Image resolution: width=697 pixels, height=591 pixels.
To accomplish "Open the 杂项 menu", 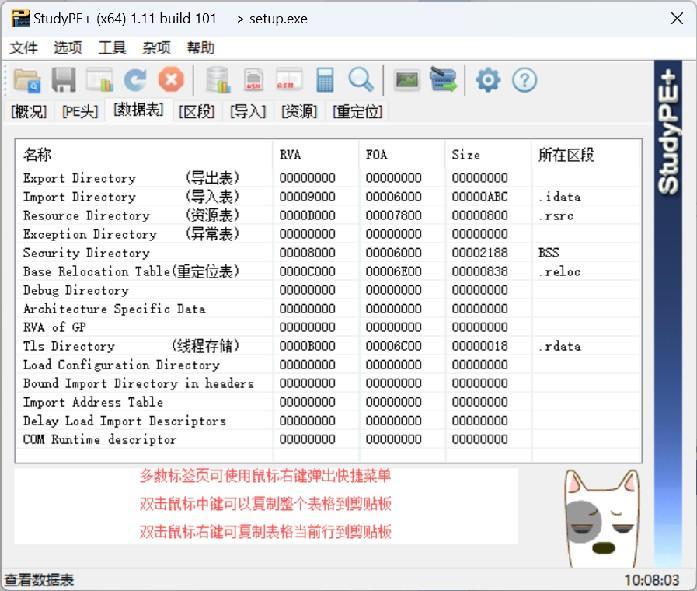I will [x=156, y=47].
